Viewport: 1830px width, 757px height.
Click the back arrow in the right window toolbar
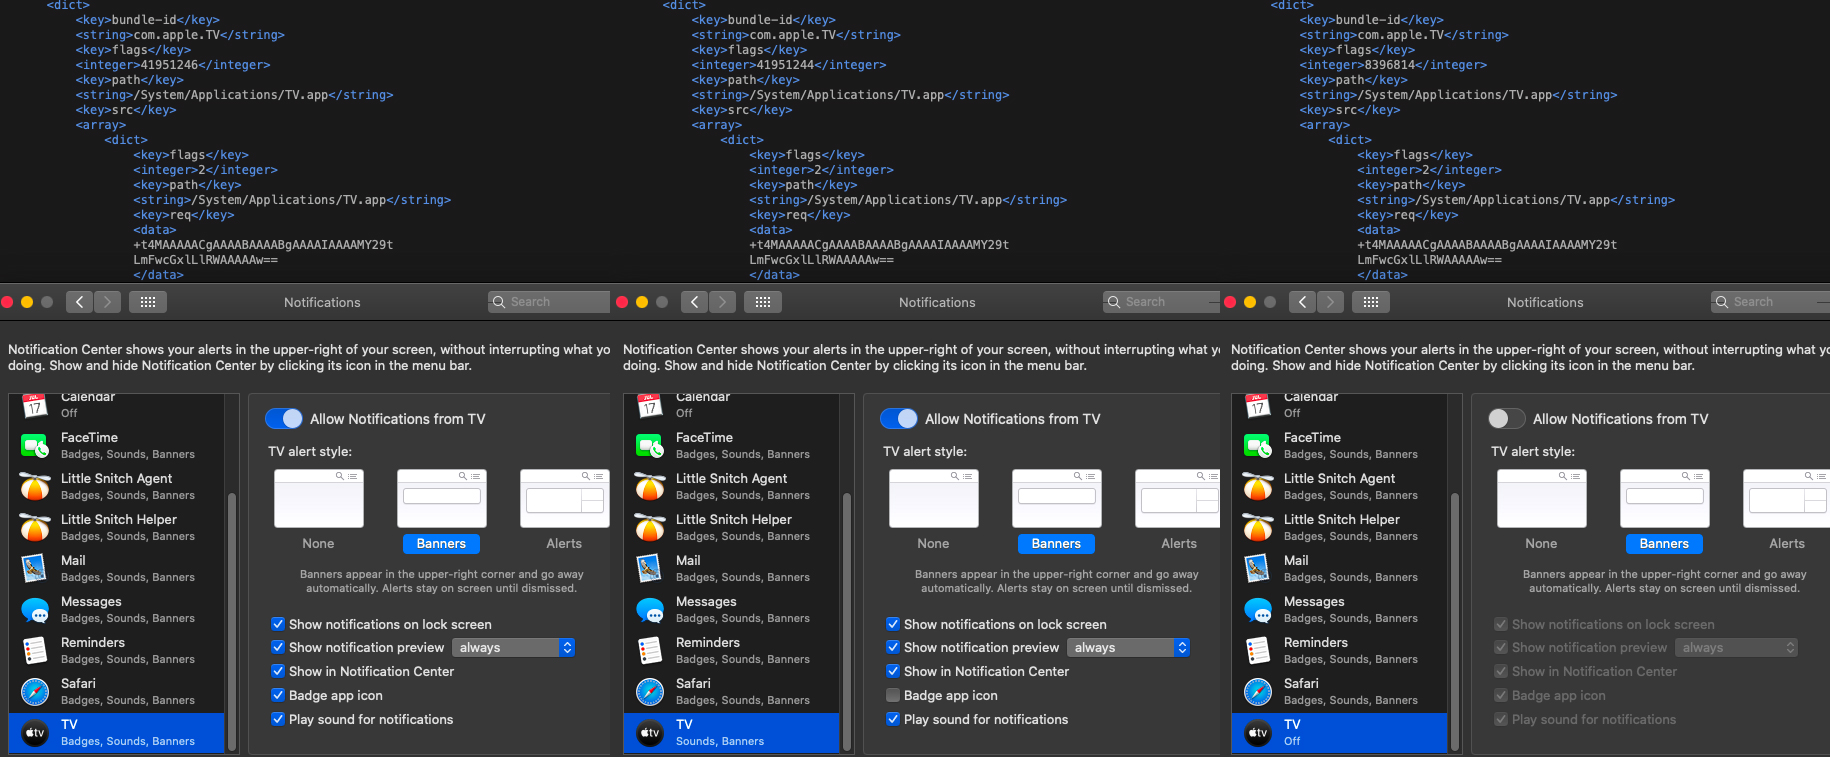[x=1303, y=302]
